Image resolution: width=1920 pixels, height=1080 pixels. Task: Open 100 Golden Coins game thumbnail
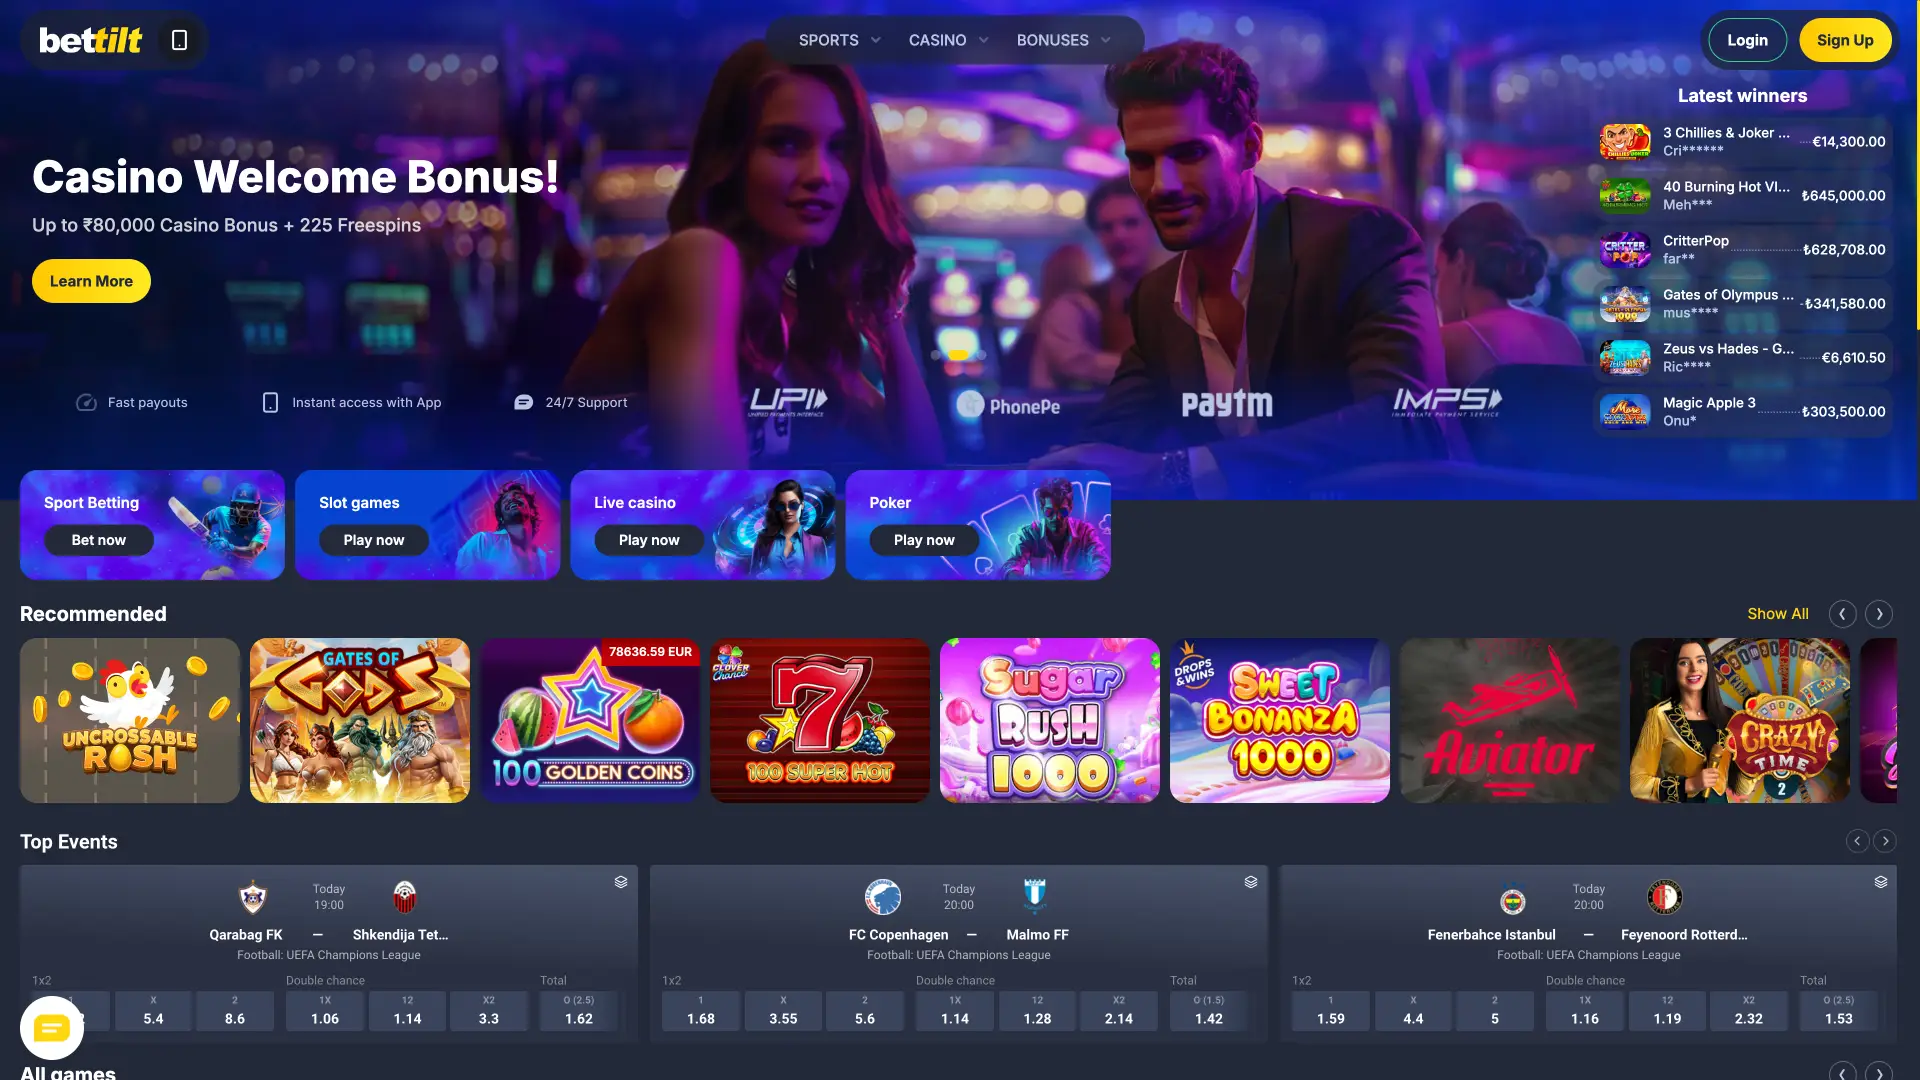click(x=590, y=720)
